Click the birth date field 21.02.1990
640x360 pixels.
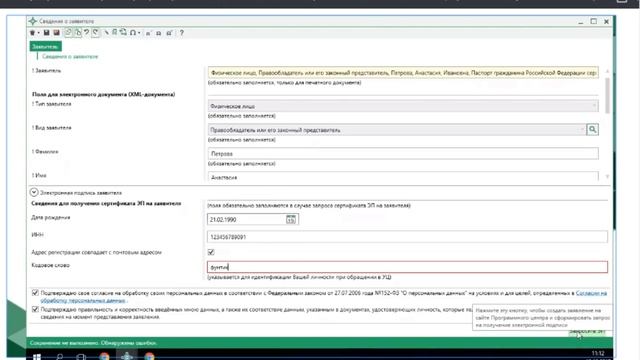(x=246, y=219)
